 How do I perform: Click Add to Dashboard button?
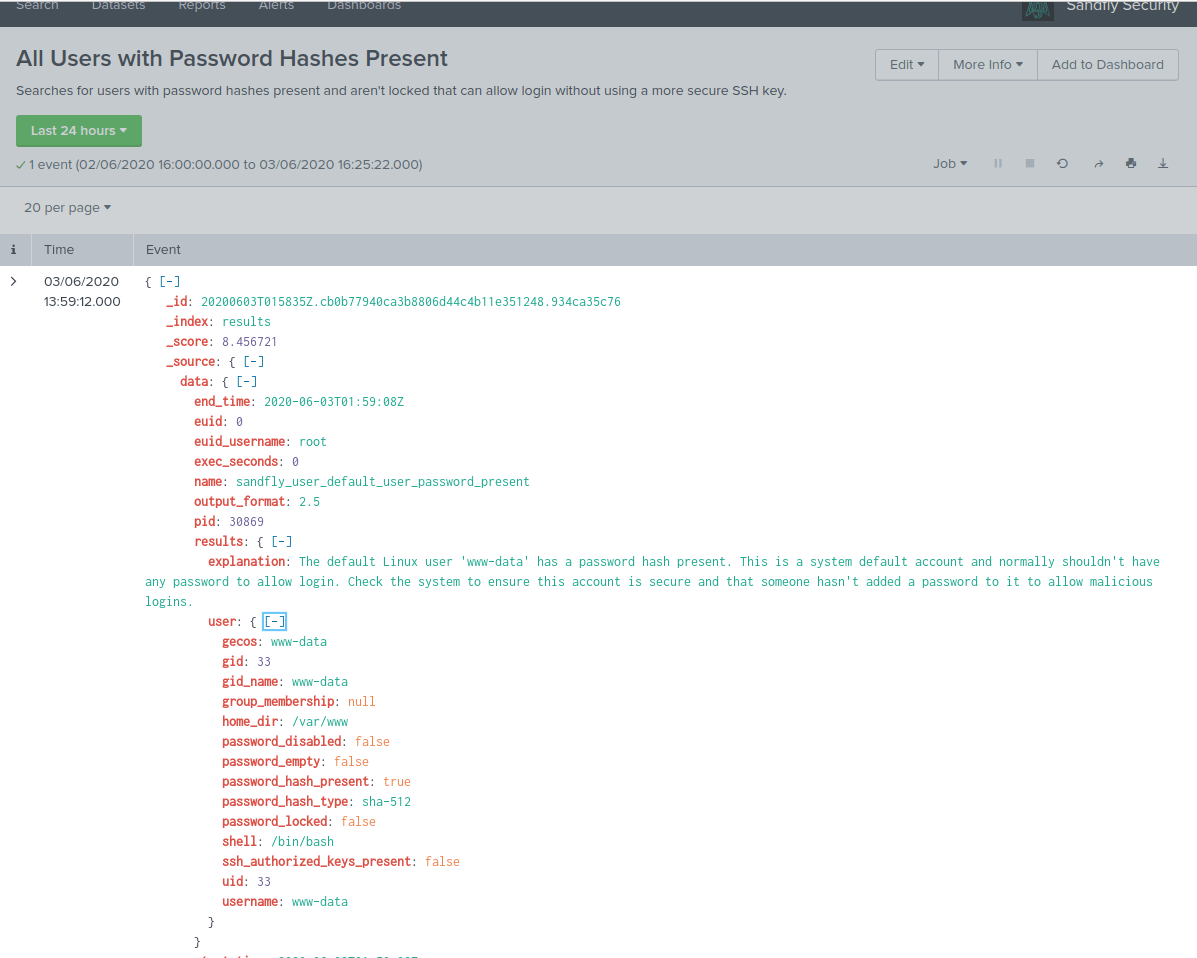click(x=1108, y=65)
